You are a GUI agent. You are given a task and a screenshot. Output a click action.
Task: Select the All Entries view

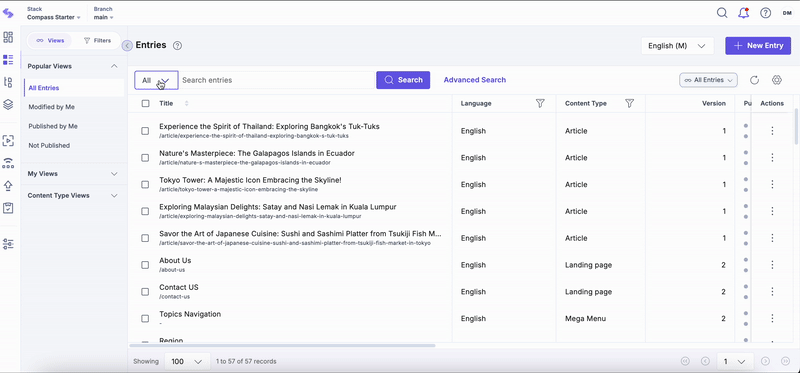click(74, 88)
